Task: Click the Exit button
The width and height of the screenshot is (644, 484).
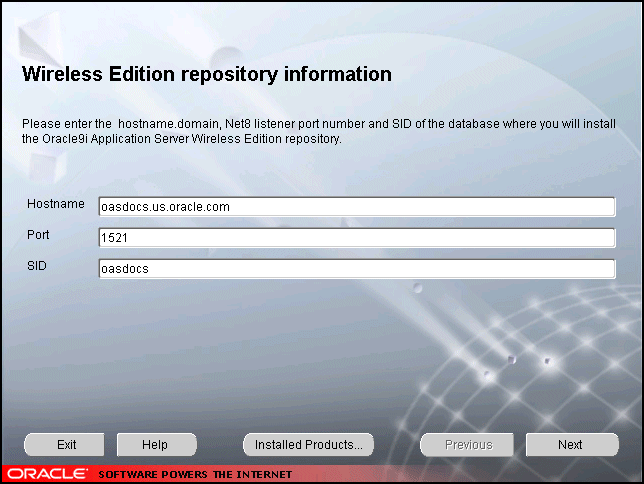Action: (64, 445)
